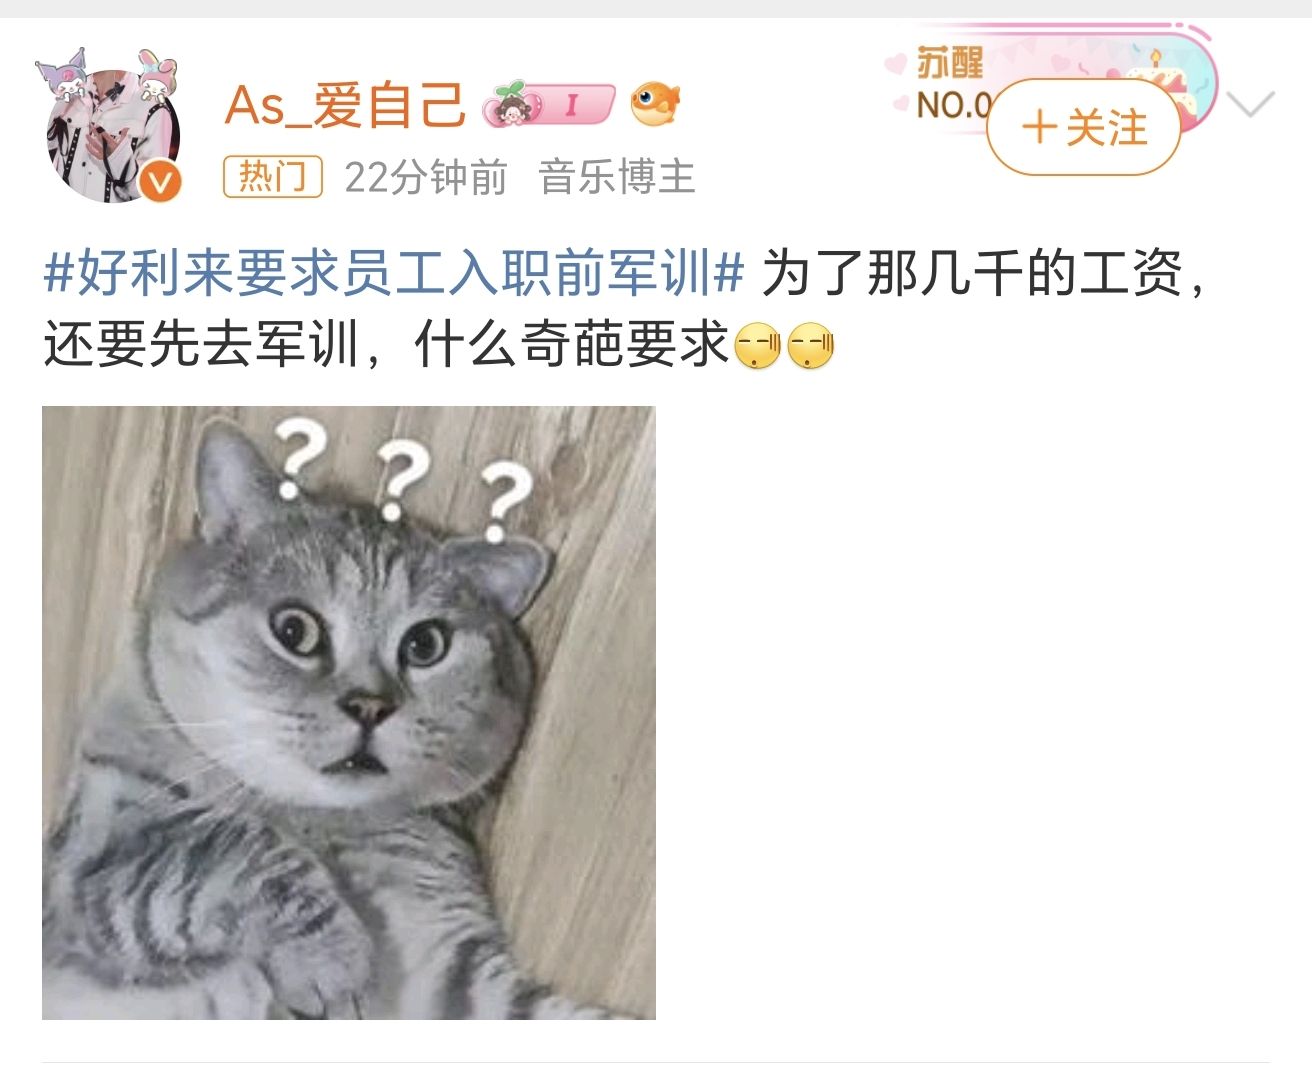
Task: Click the strawberry girl level I badge
Action: pos(548,104)
